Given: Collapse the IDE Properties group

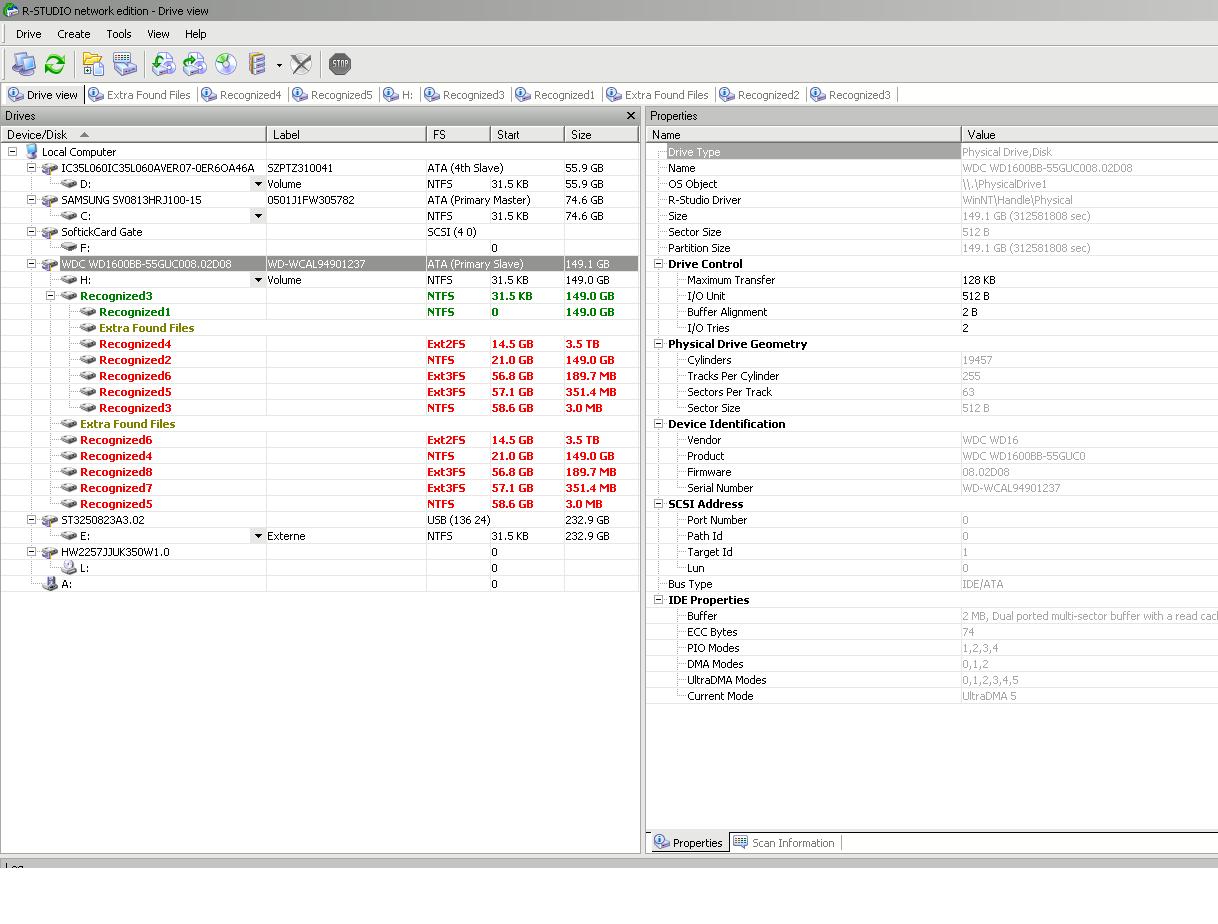Looking at the screenshot, I should (659, 600).
